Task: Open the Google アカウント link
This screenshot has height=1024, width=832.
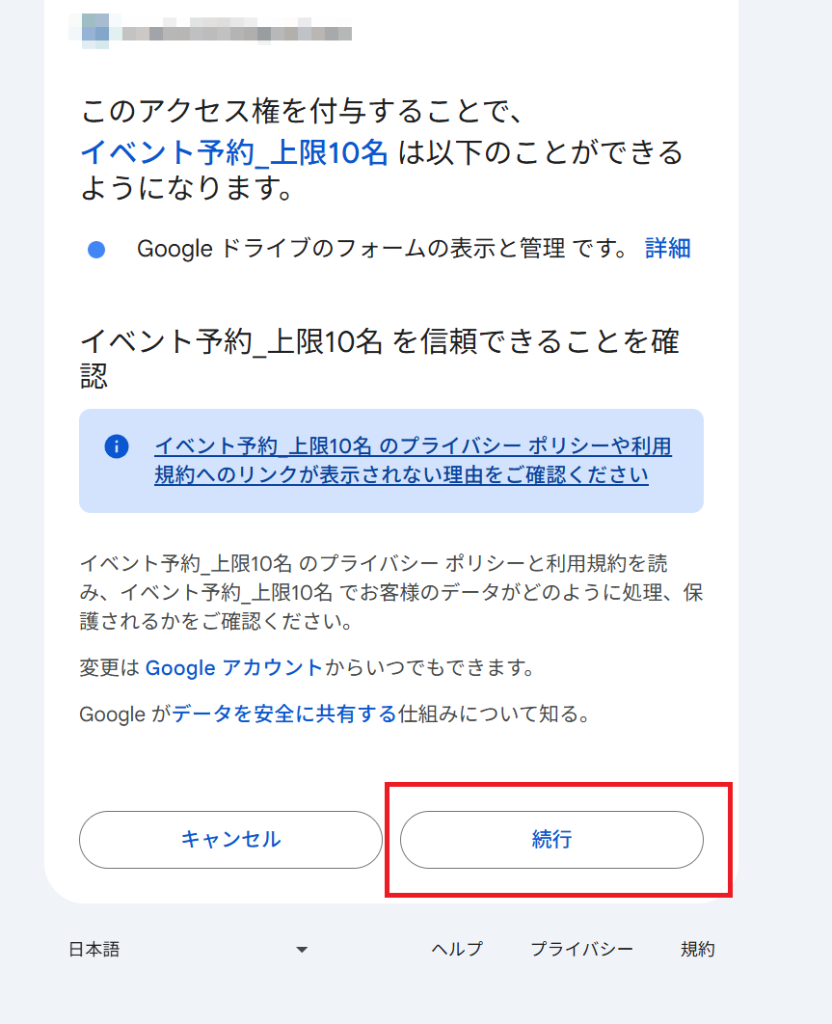Action: pyautogui.click(x=234, y=667)
